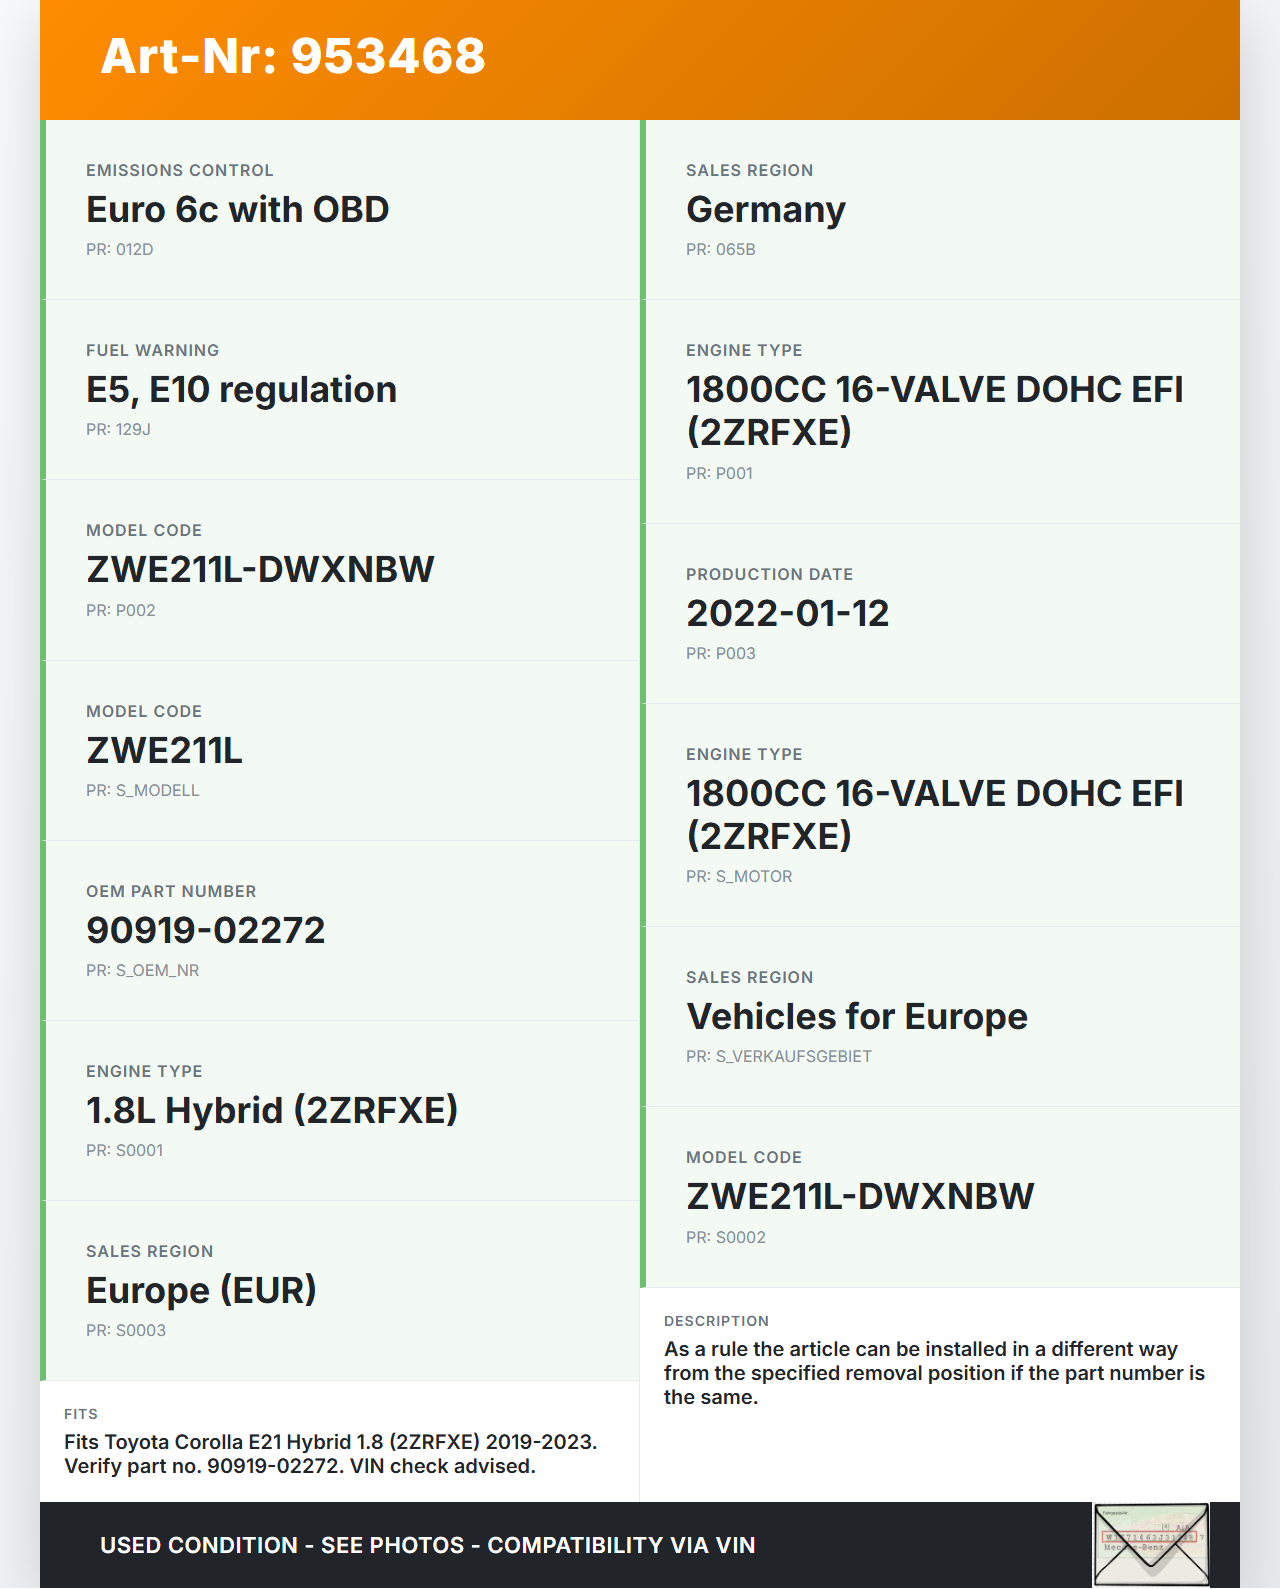Click the Fits Toyota Corolla E21 text
Screen dimensions: 1280x1589
330,1454
